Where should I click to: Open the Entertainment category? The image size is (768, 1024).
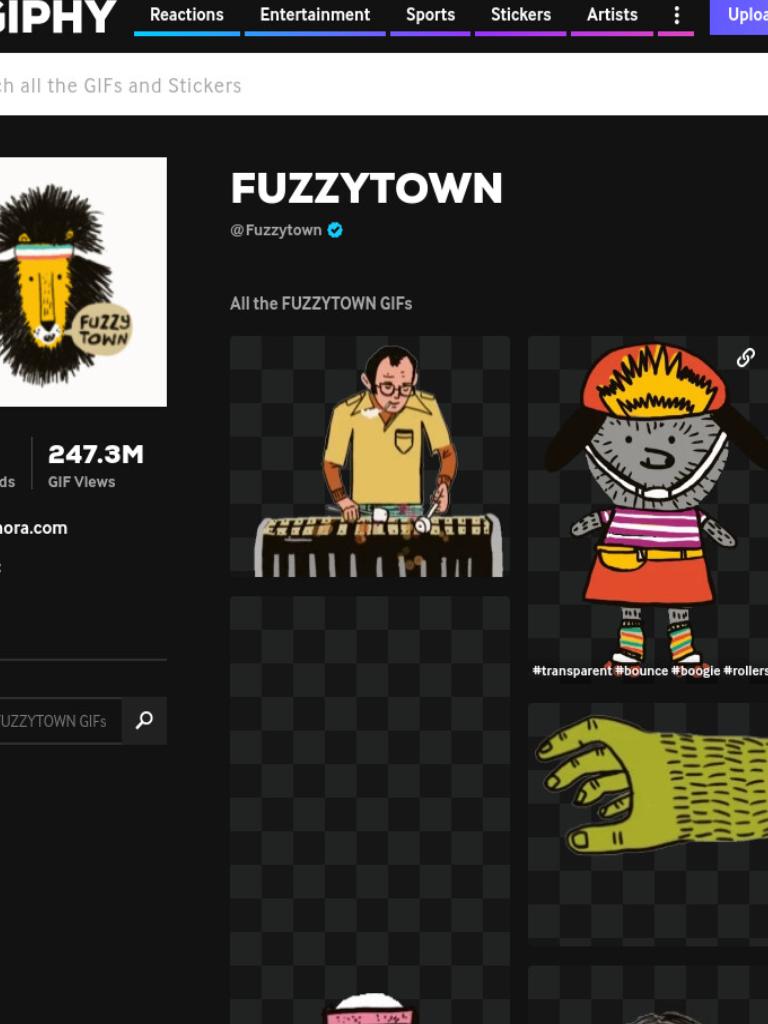tap(315, 15)
